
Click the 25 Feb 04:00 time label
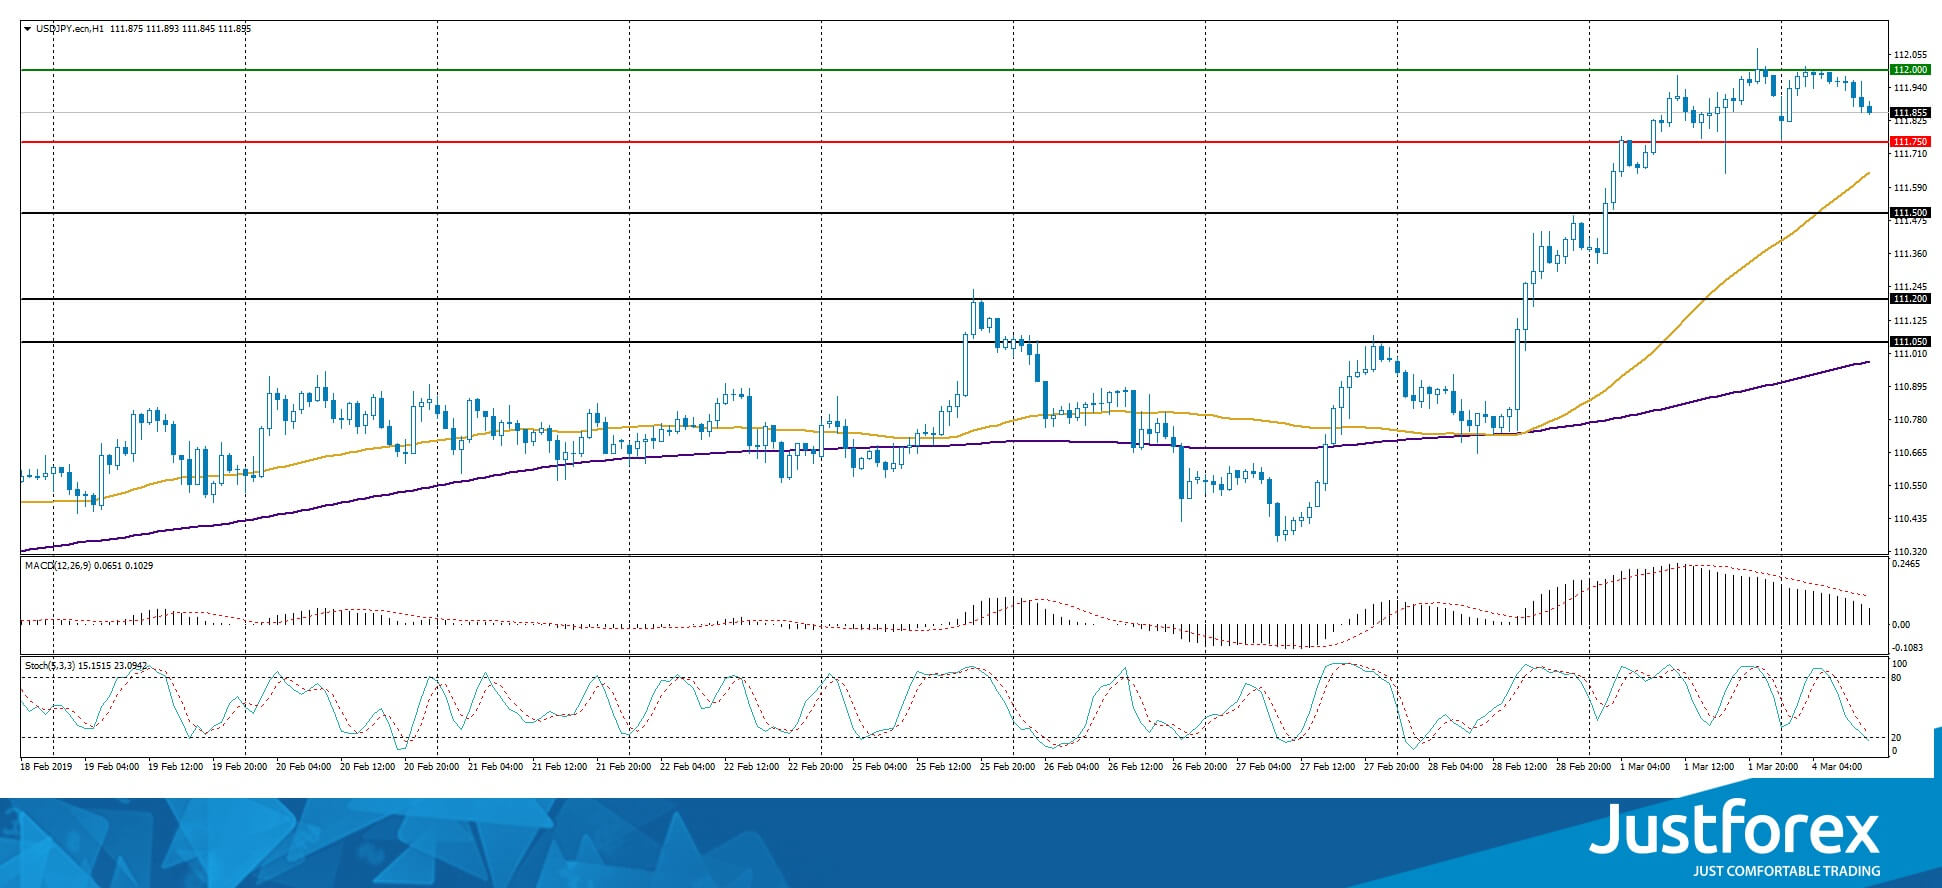click(879, 767)
